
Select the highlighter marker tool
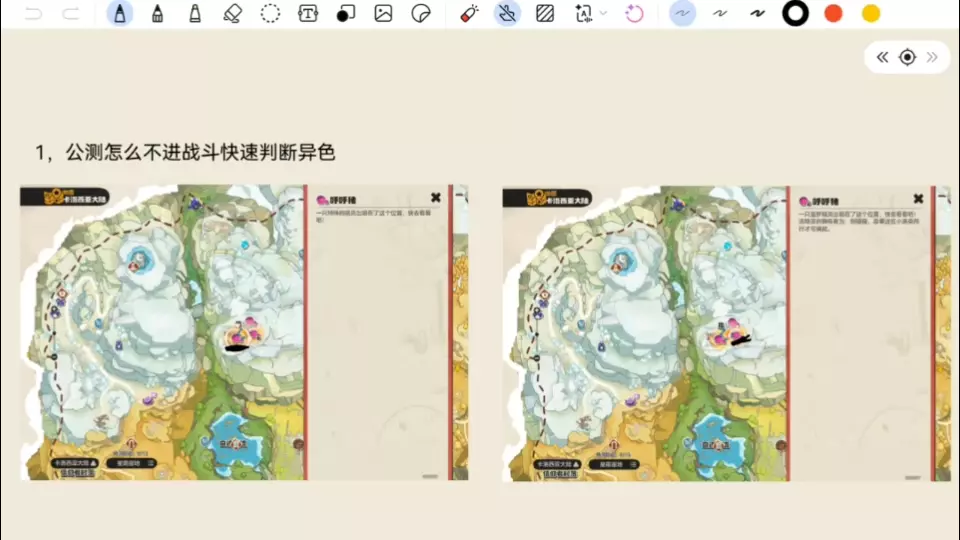pyautogui.click(x=195, y=13)
